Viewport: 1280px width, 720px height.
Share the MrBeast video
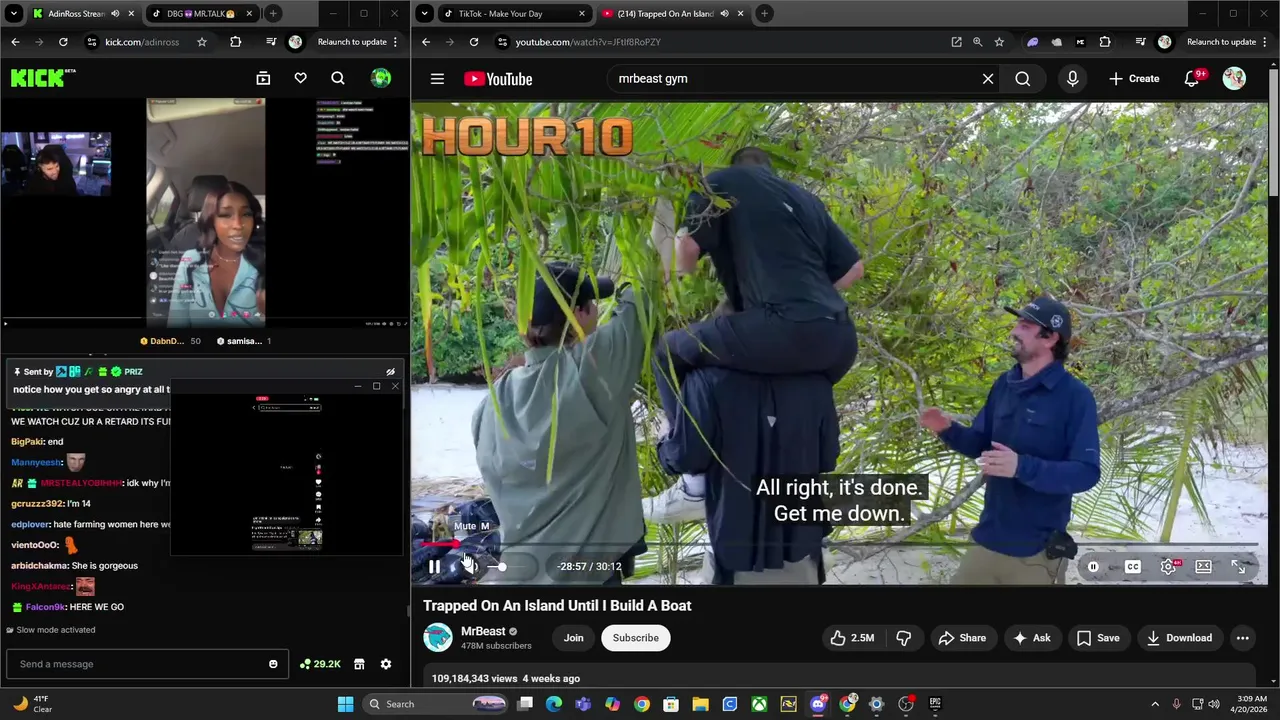click(962, 638)
